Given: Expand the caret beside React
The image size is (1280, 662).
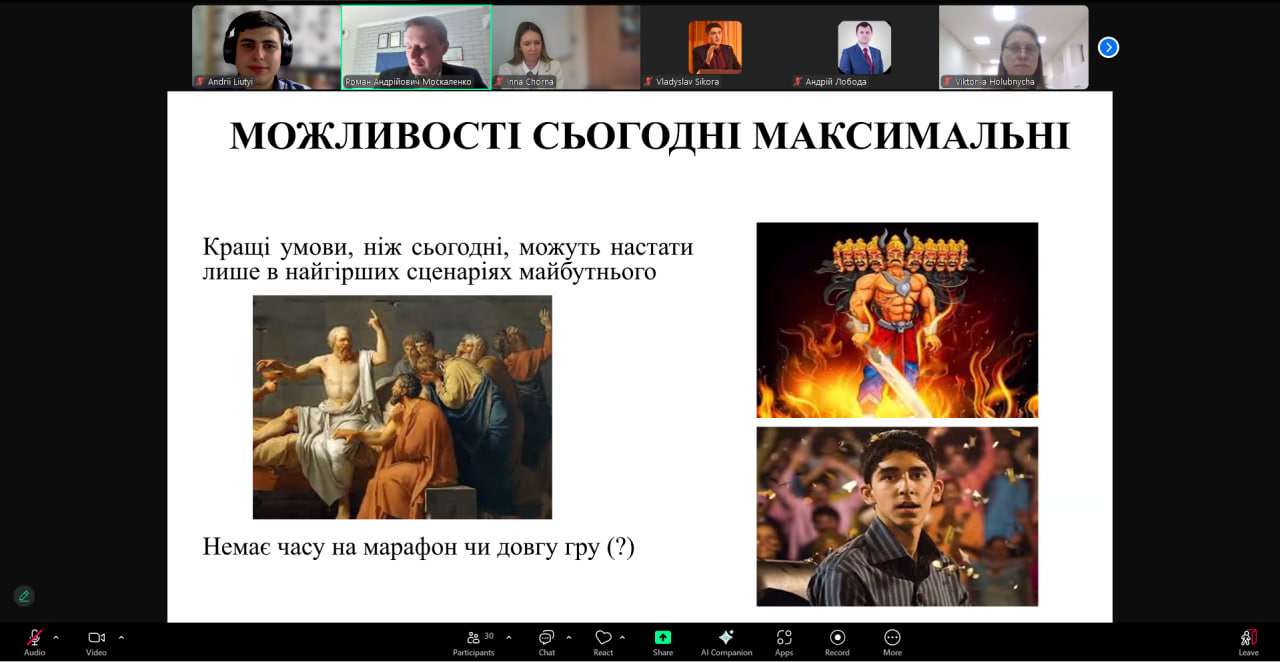Looking at the screenshot, I should (x=622, y=637).
